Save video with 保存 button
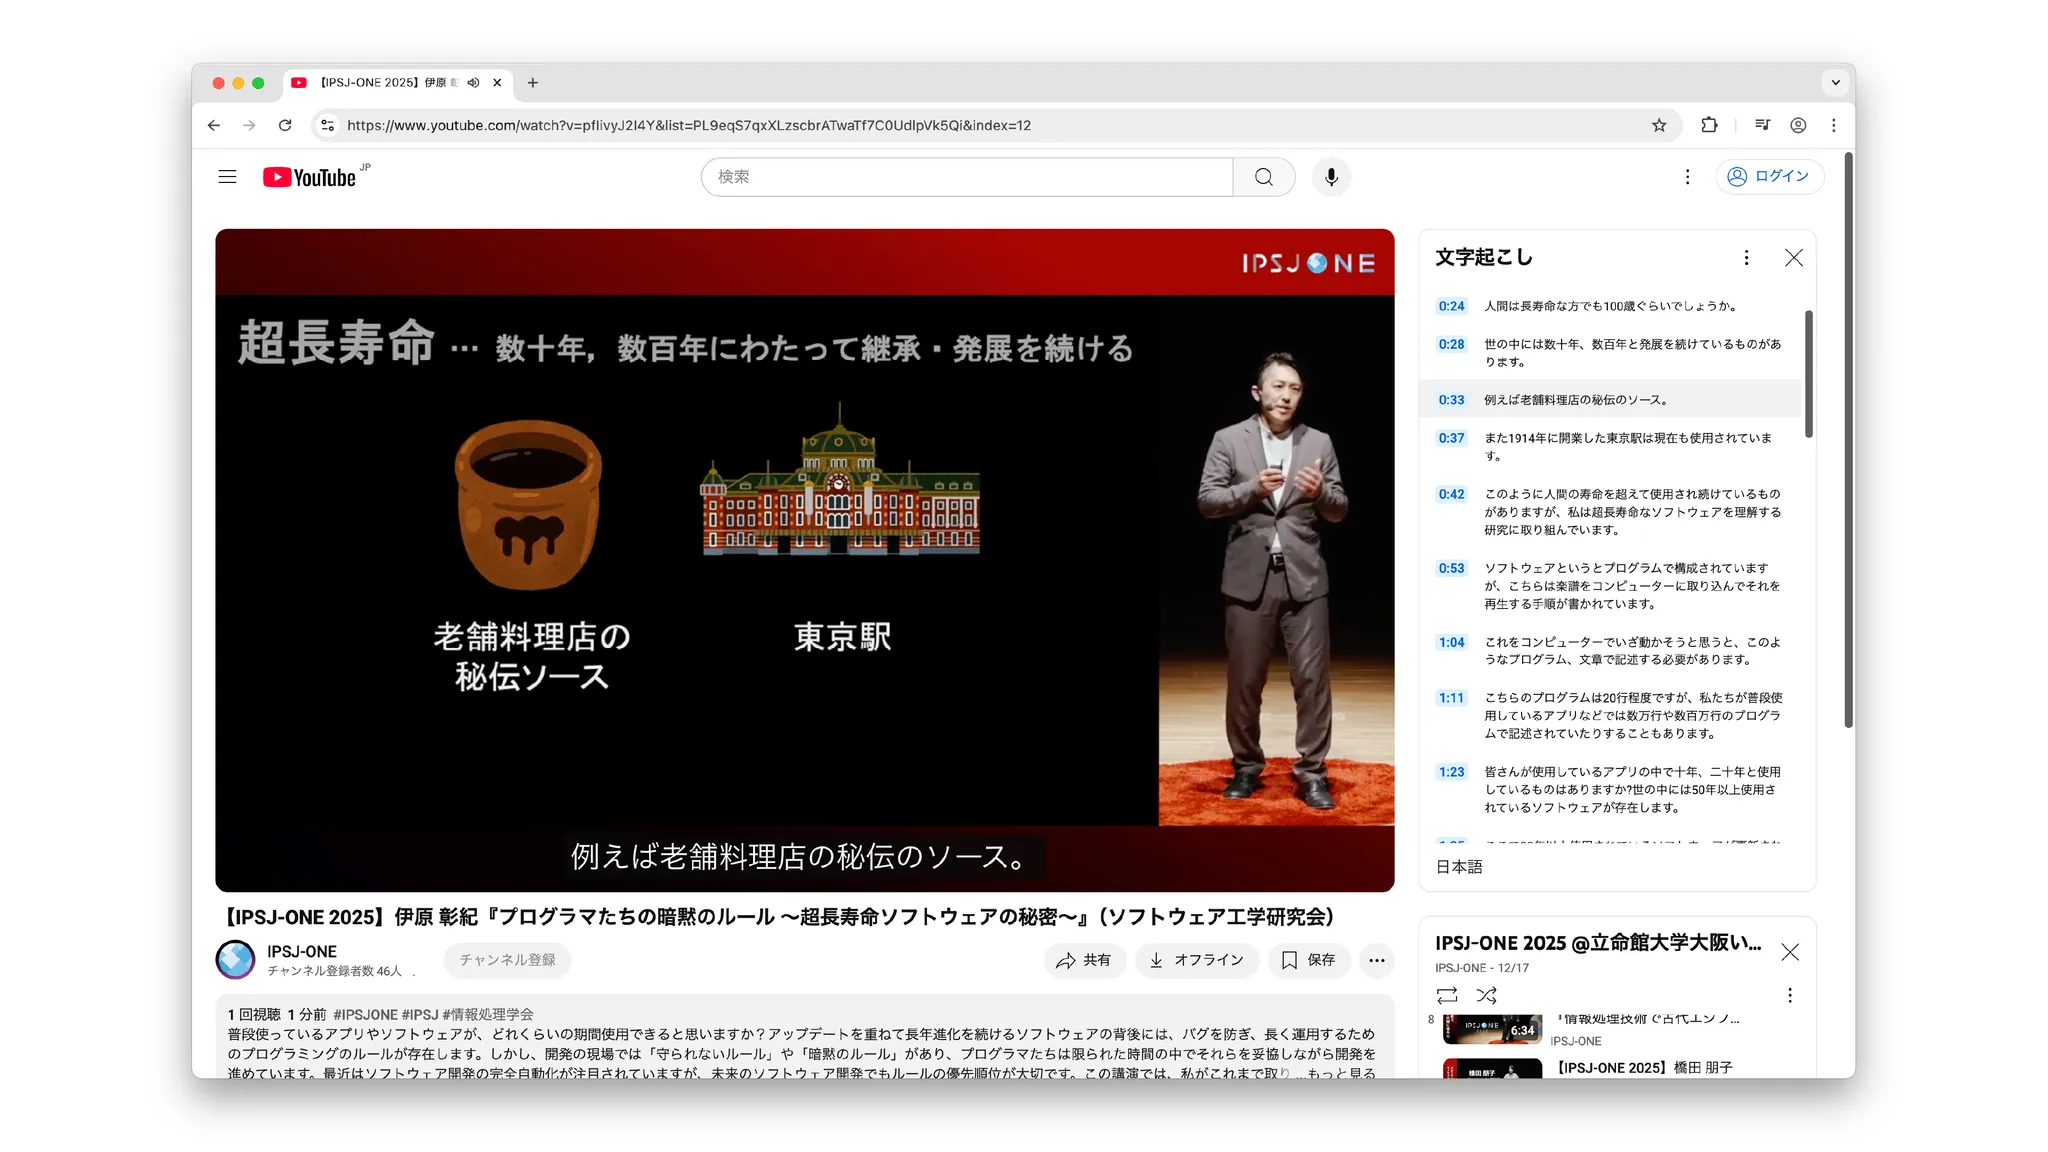 [1309, 960]
